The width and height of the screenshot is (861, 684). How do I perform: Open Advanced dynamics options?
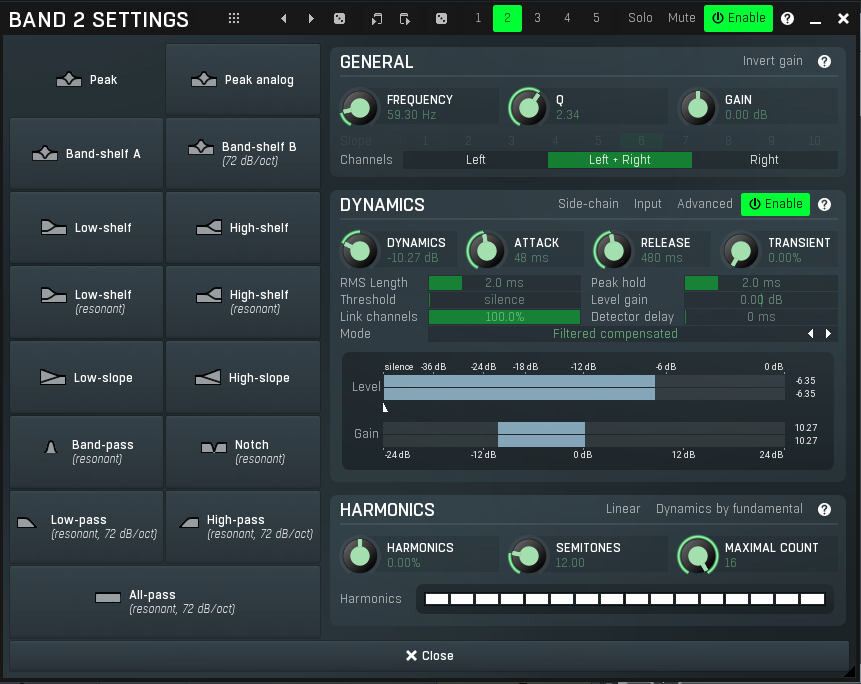(x=705, y=204)
